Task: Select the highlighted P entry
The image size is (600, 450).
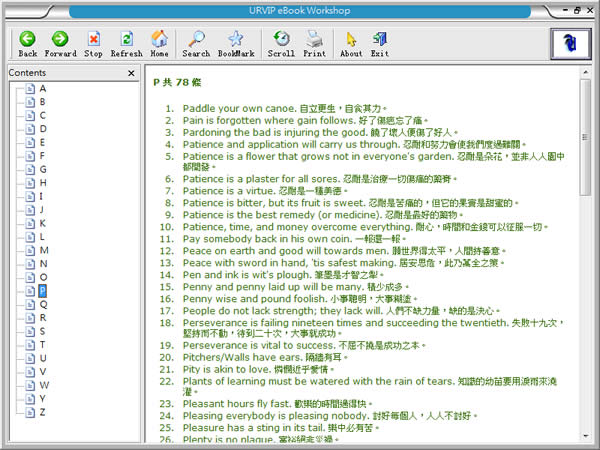Action: coord(43,290)
